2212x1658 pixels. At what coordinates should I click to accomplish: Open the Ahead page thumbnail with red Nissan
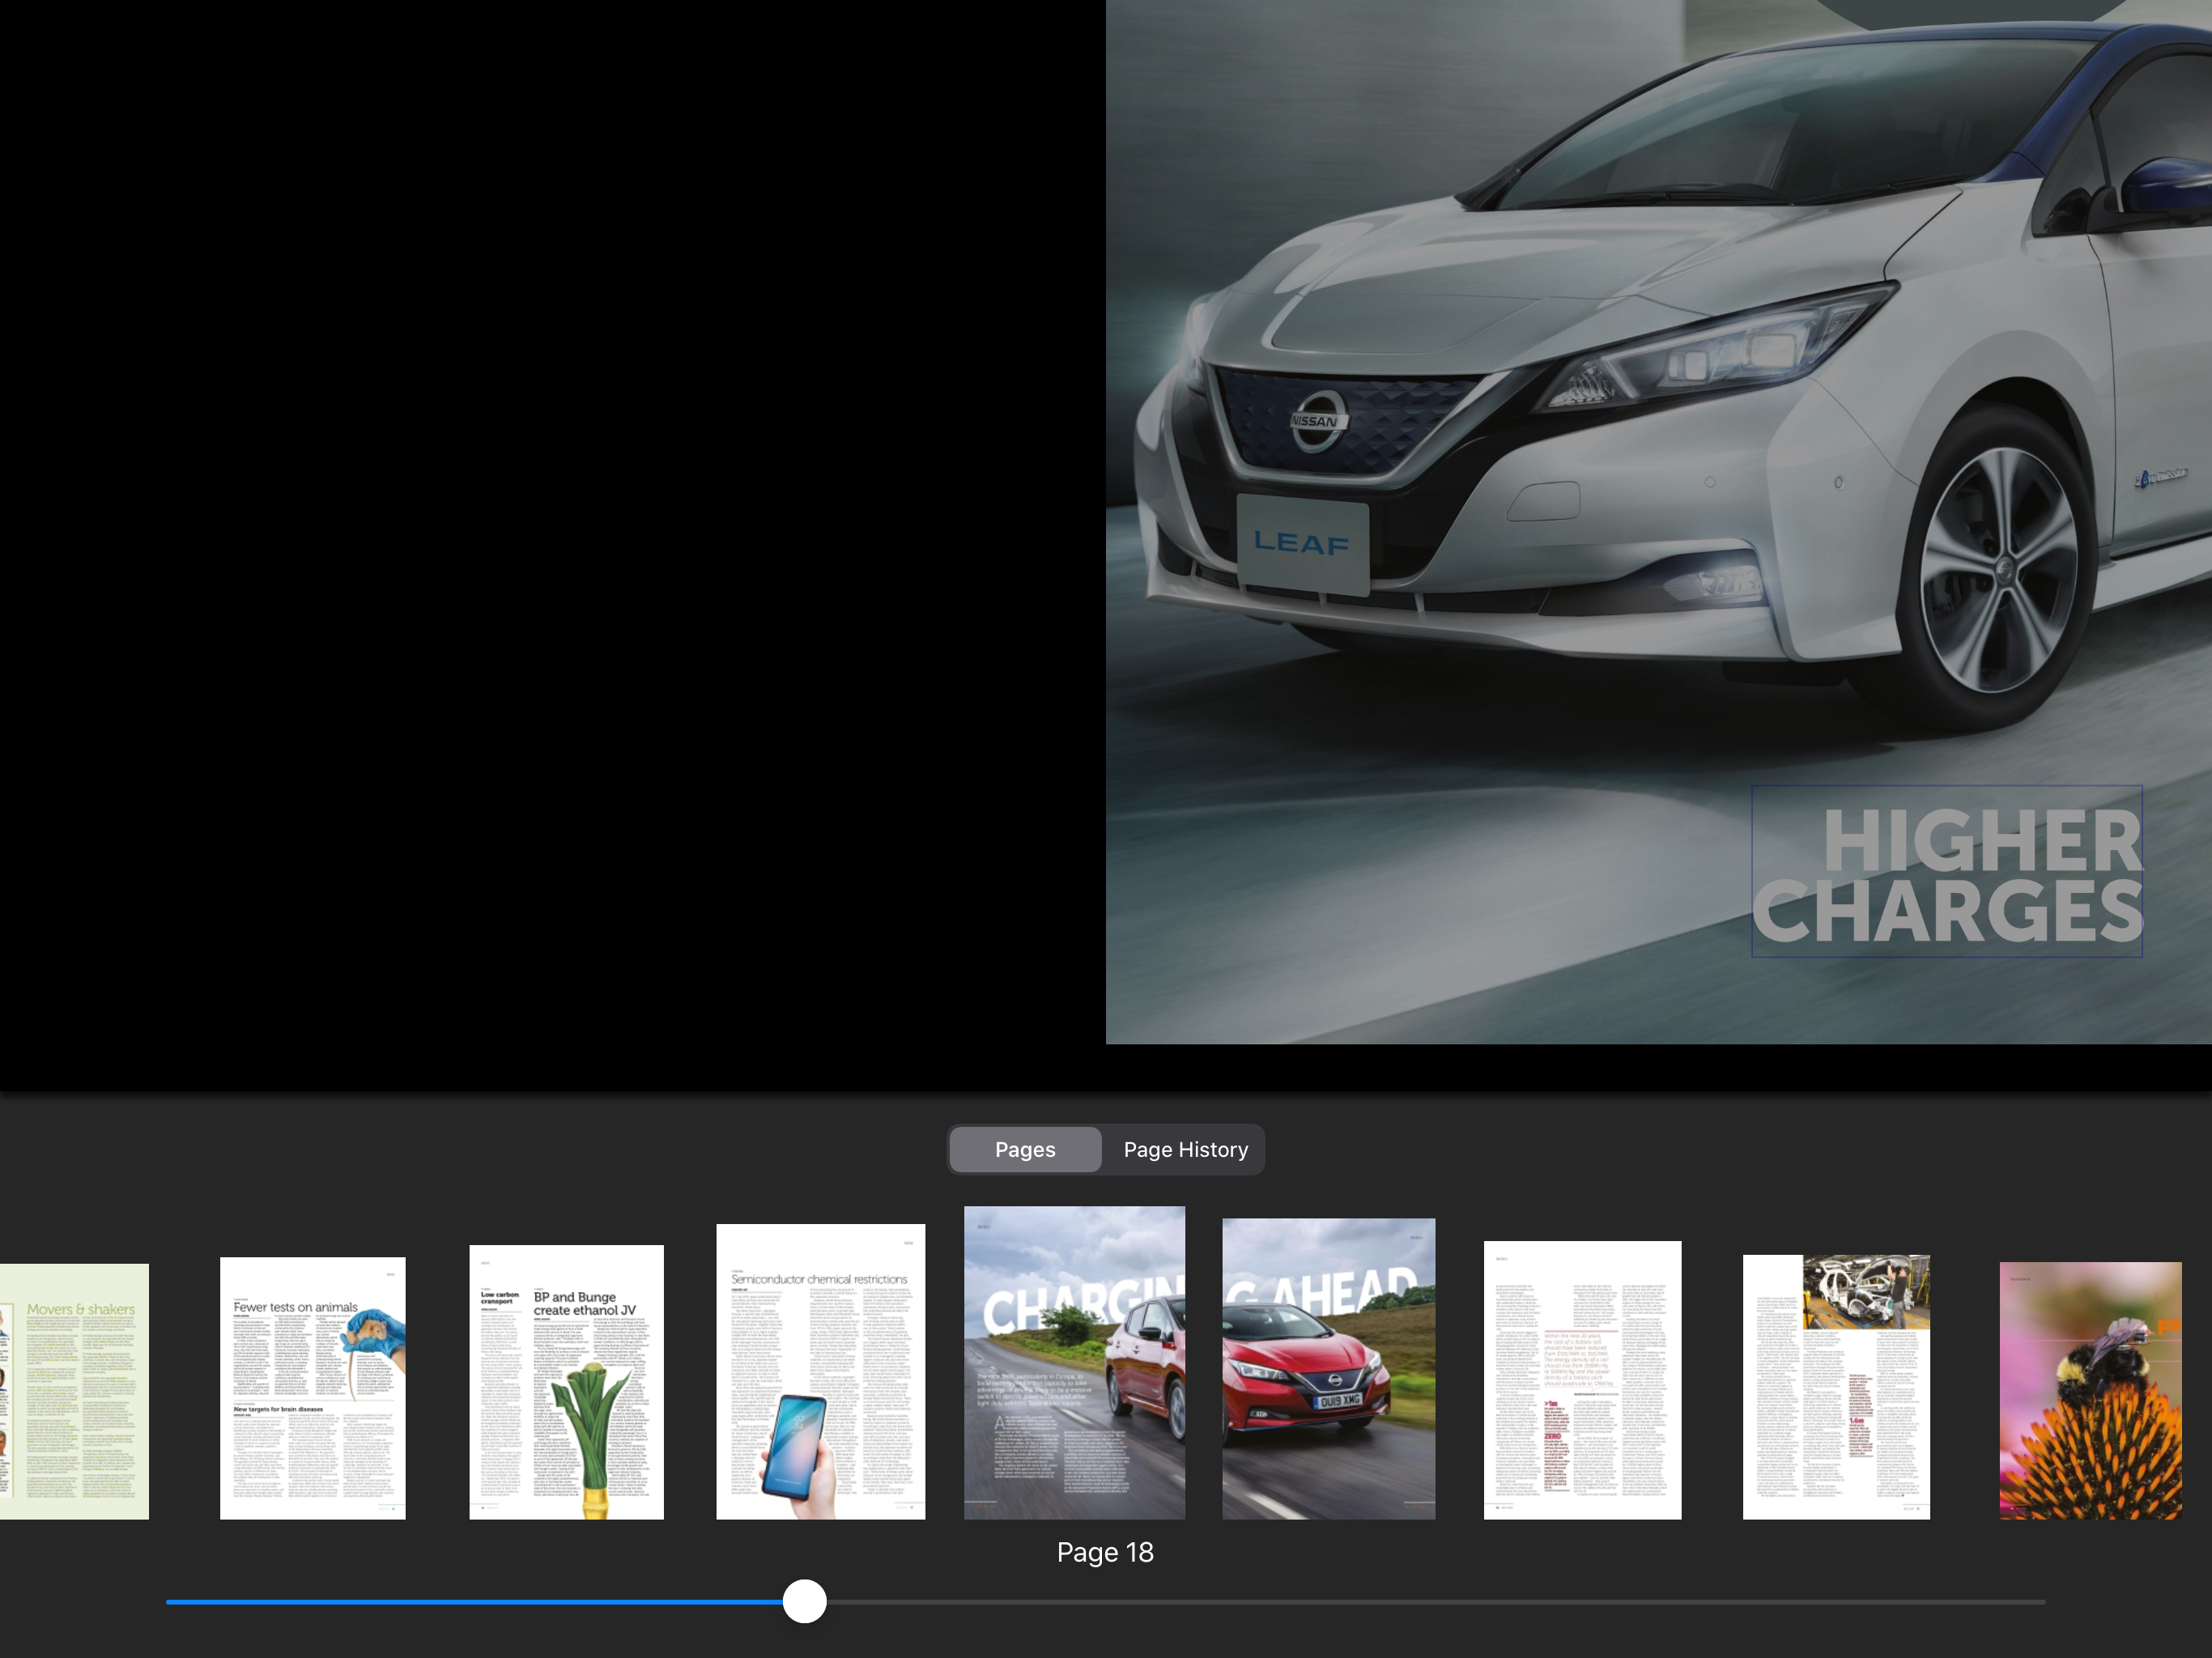(x=1329, y=1369)
